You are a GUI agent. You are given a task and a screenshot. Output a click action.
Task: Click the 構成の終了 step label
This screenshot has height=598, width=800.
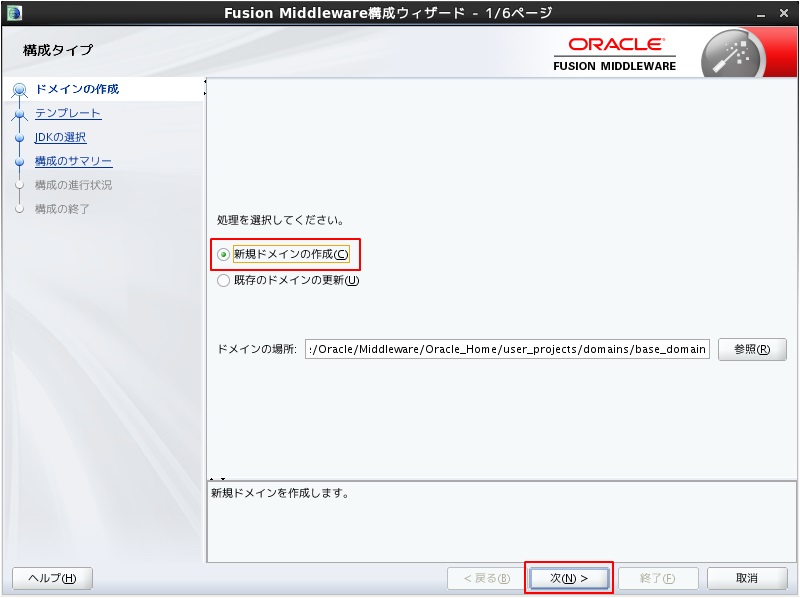[x=62, y=209]
